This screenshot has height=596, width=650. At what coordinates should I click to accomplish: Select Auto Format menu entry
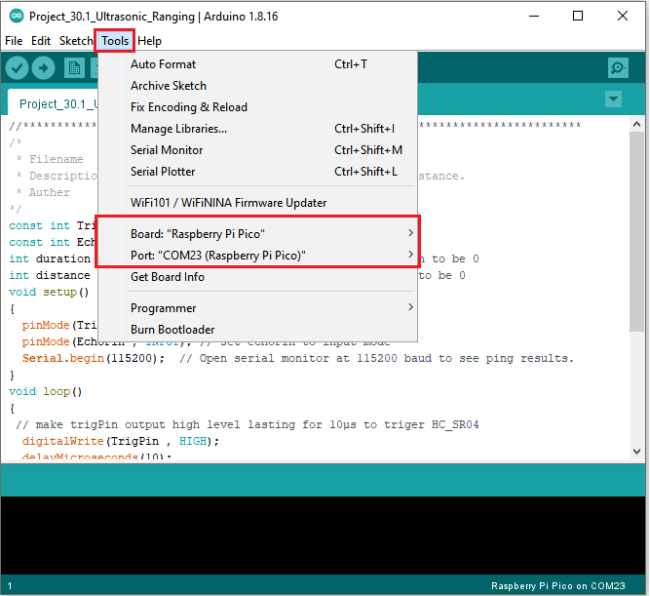(257, 64)
